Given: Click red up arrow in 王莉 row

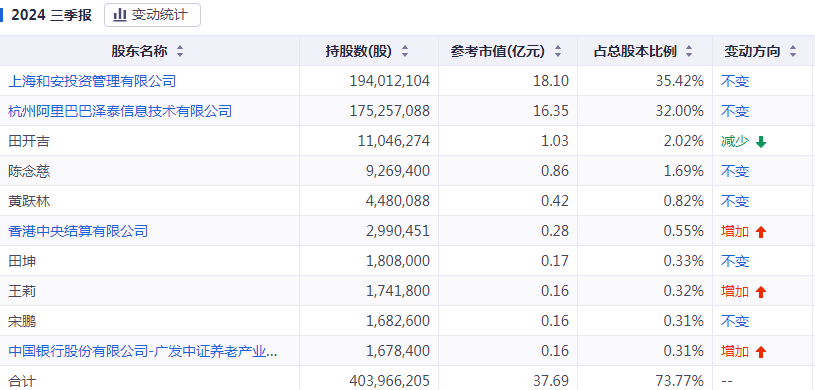Looking at the screenshot, I should click(x=760, y=292).
